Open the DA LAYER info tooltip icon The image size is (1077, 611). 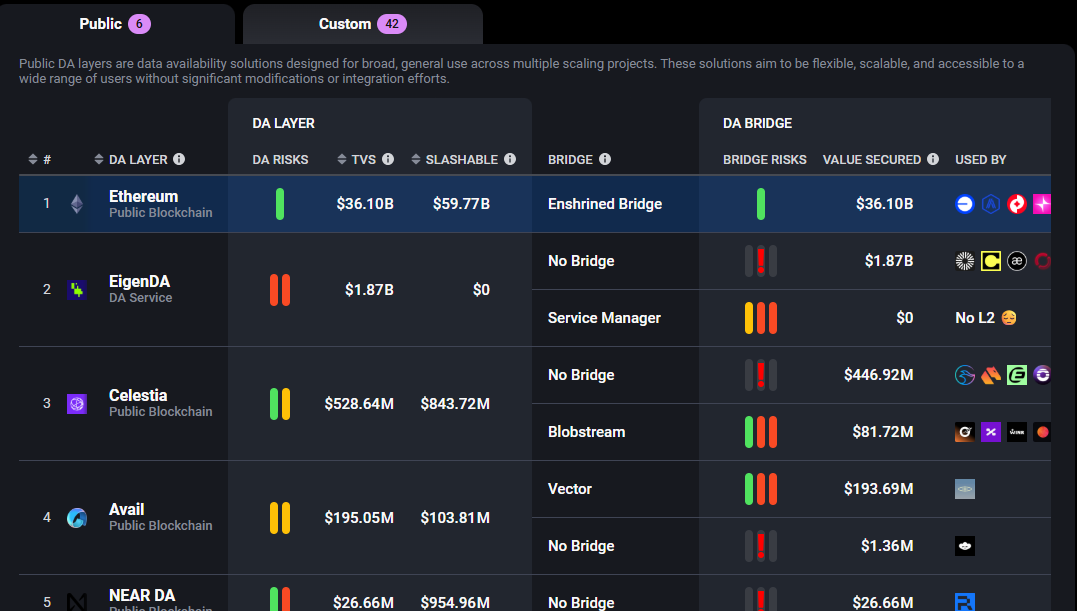coord(179,159)
